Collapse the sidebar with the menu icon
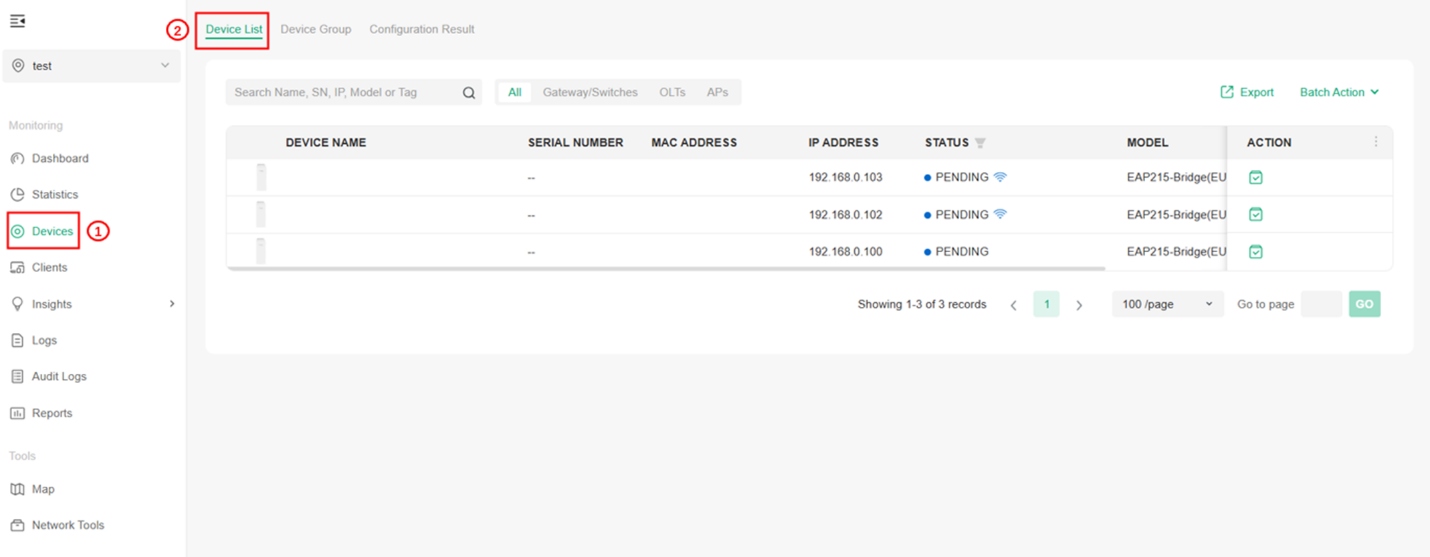Screen dimensions: 1430x557 [x=17, y=21]
